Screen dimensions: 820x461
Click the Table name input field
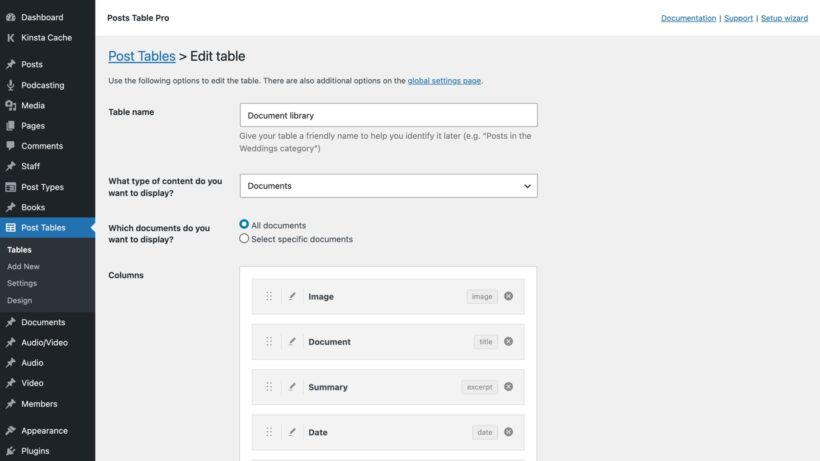tap(389, 115)
